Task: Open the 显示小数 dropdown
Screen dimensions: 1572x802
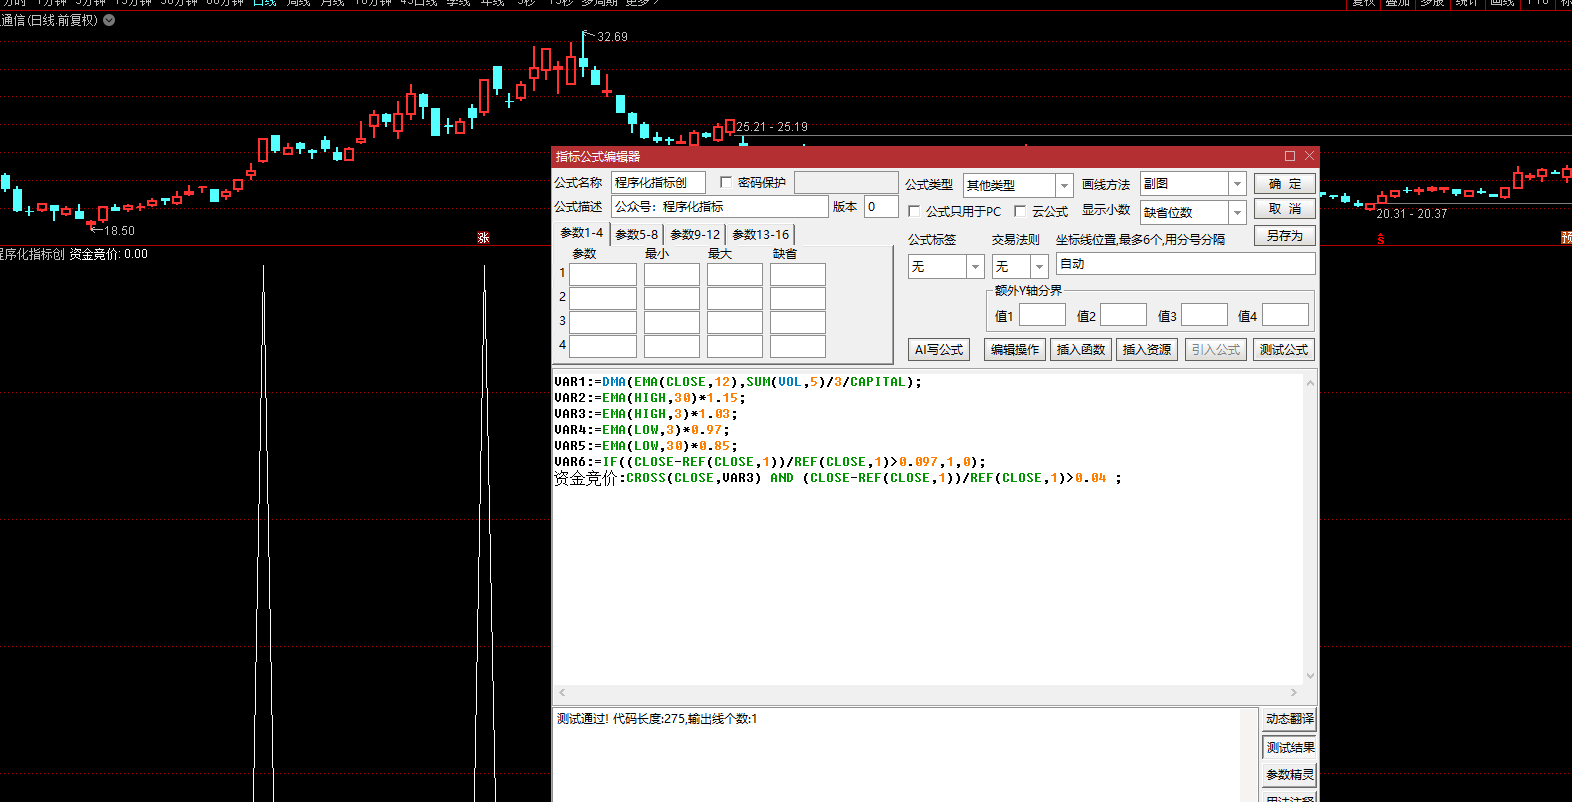Action: click(1237, 212)
